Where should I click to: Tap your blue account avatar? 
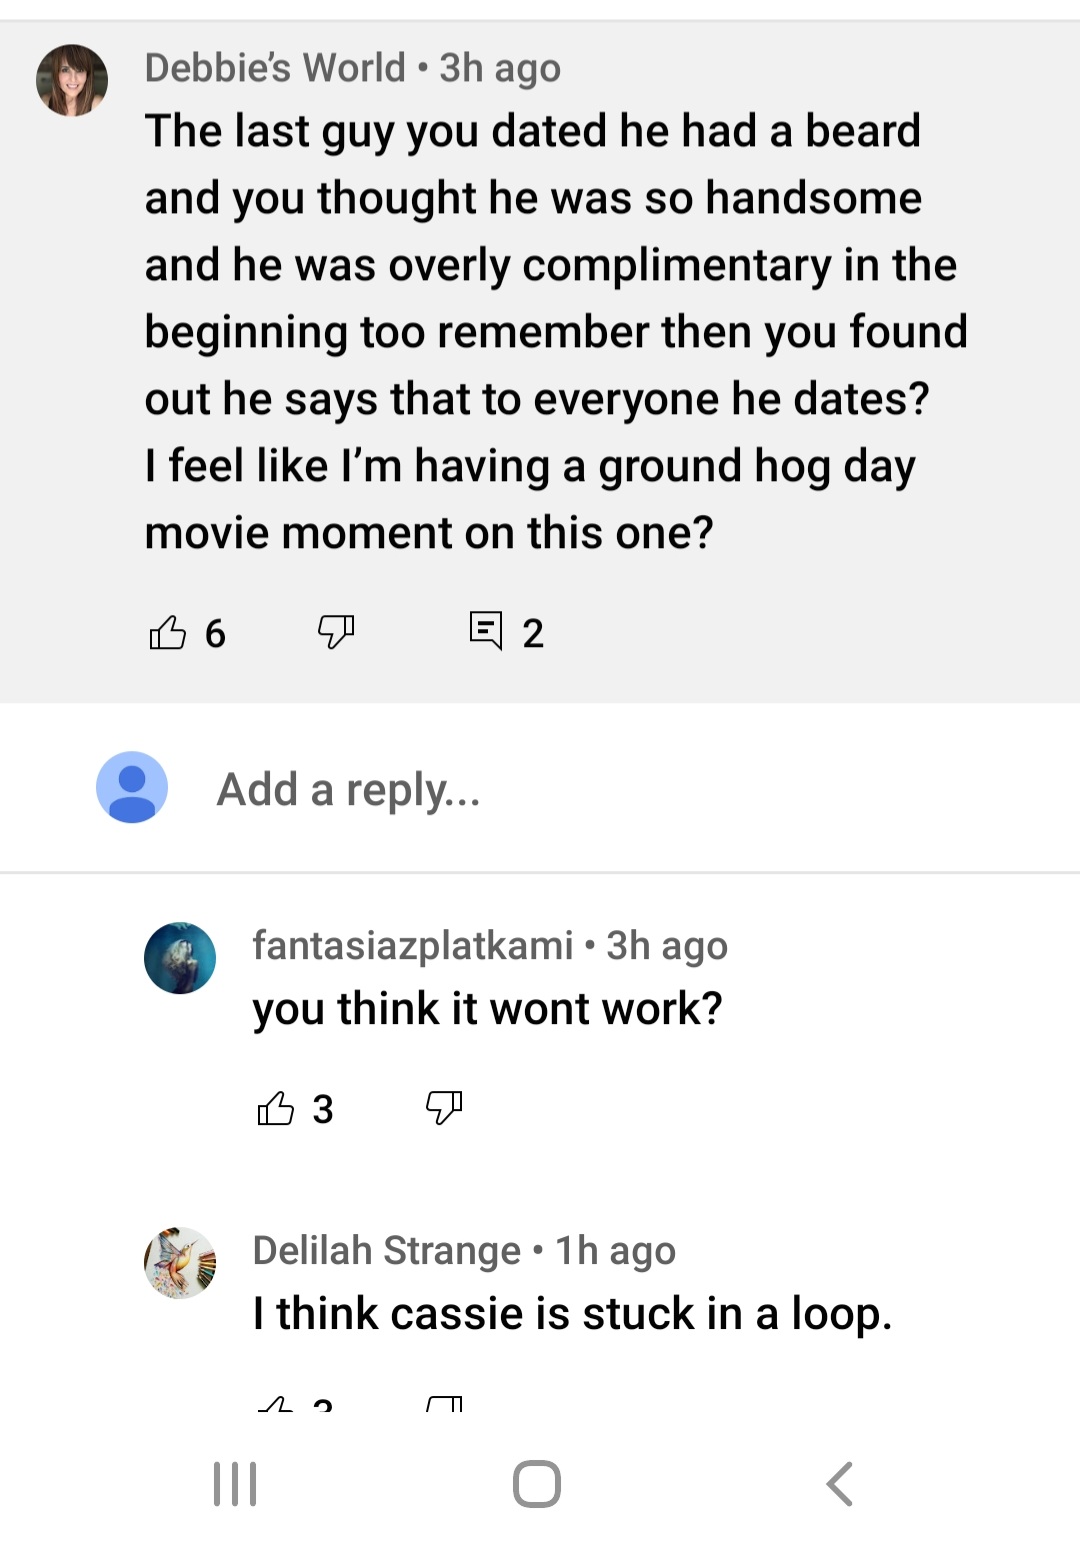pos(132,787)
